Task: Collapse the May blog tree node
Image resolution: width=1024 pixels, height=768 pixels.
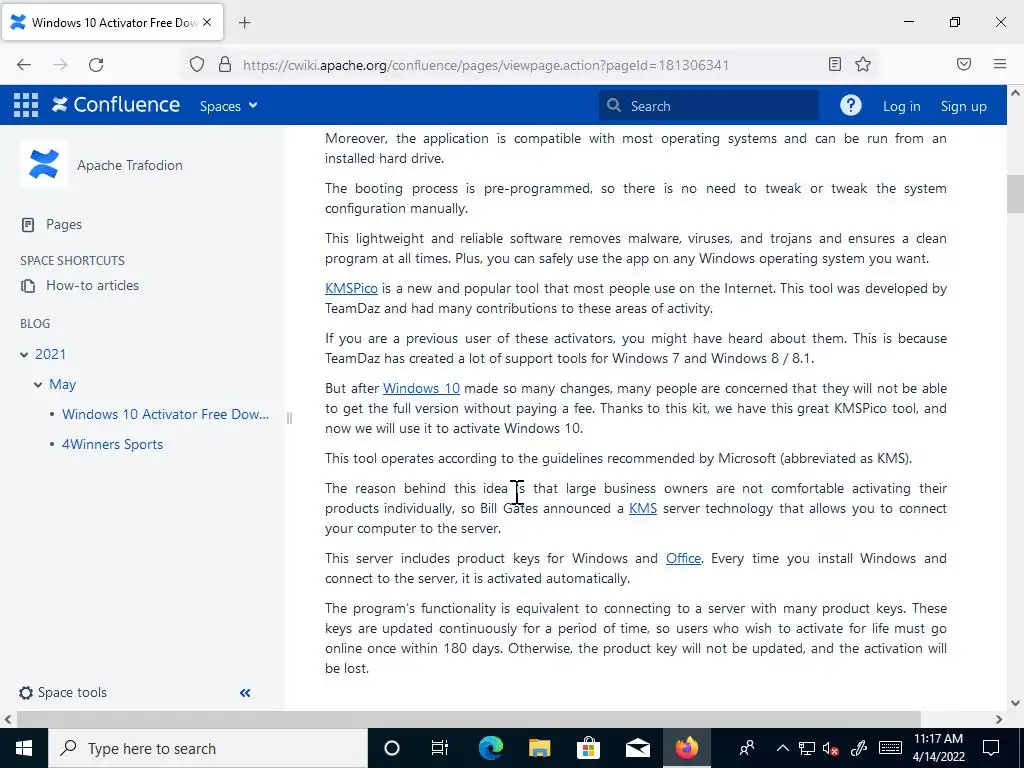Action: (38, 385)
